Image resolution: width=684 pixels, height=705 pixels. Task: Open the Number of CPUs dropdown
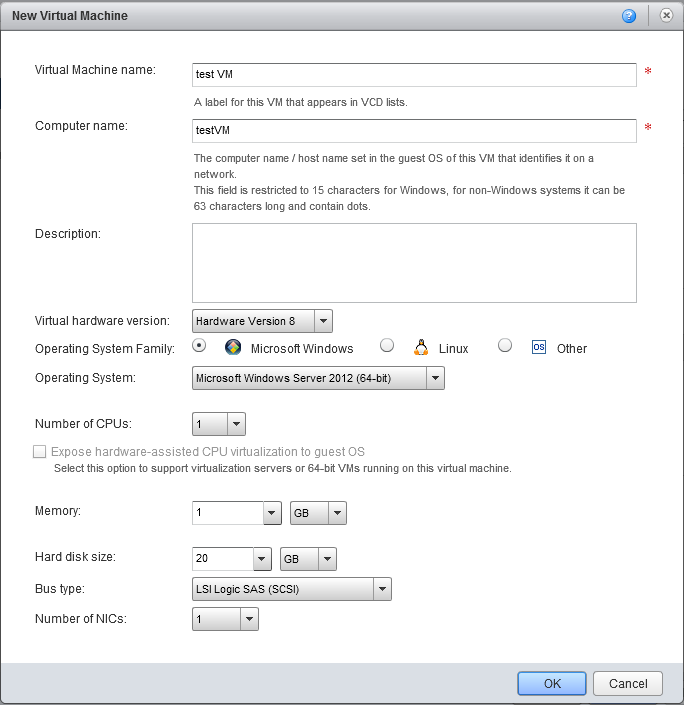tap(236, 424)
